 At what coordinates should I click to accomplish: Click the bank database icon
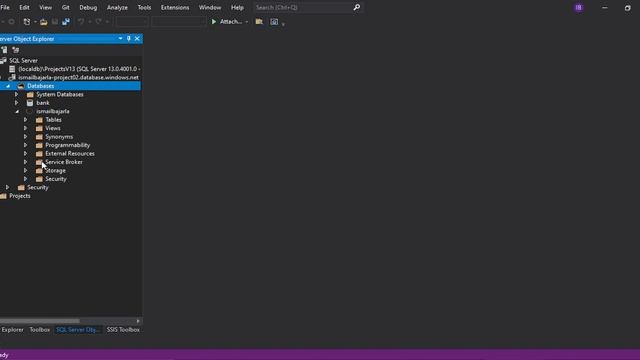pos(30,103)
